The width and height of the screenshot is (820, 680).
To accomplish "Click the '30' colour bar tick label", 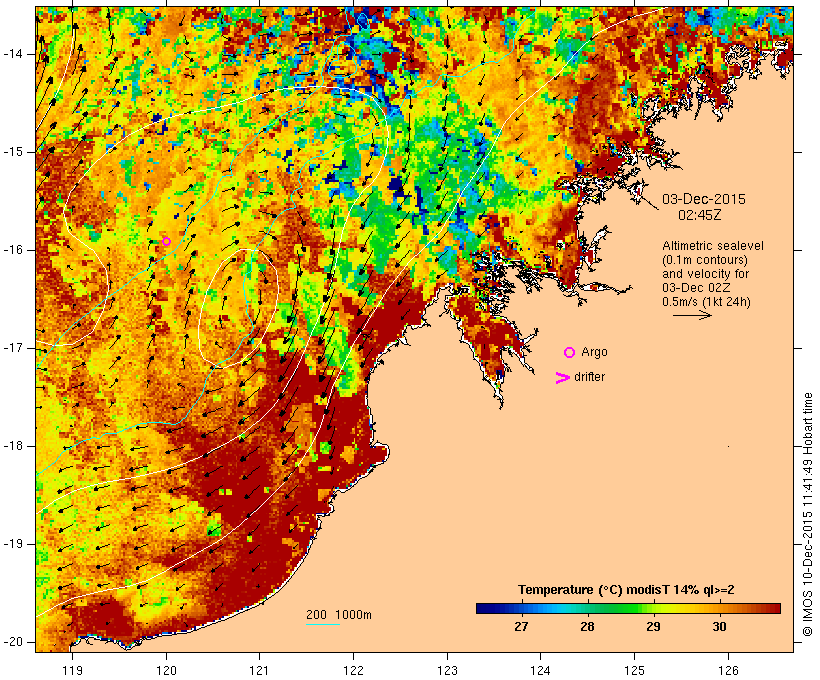I will pyautogui.click(x=720, y=626).
